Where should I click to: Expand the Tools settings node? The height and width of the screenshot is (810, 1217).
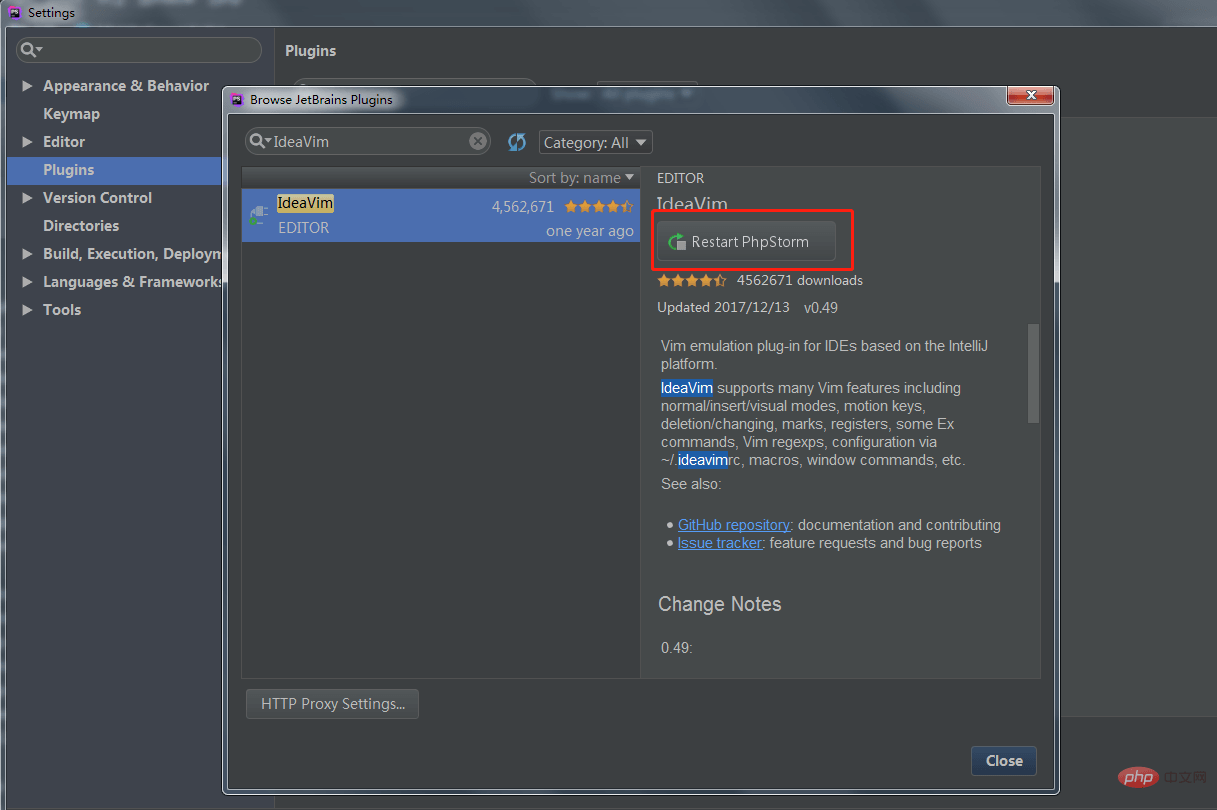(27, 310)
